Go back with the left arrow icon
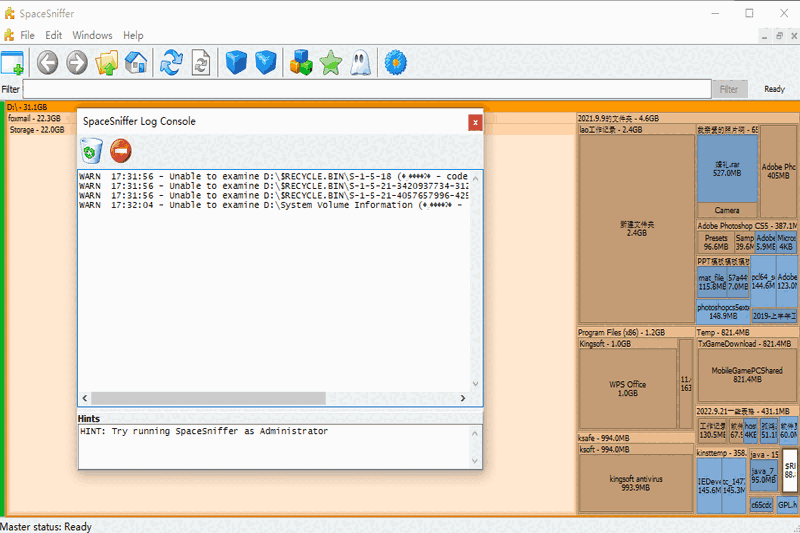 (x=47, y=63)
